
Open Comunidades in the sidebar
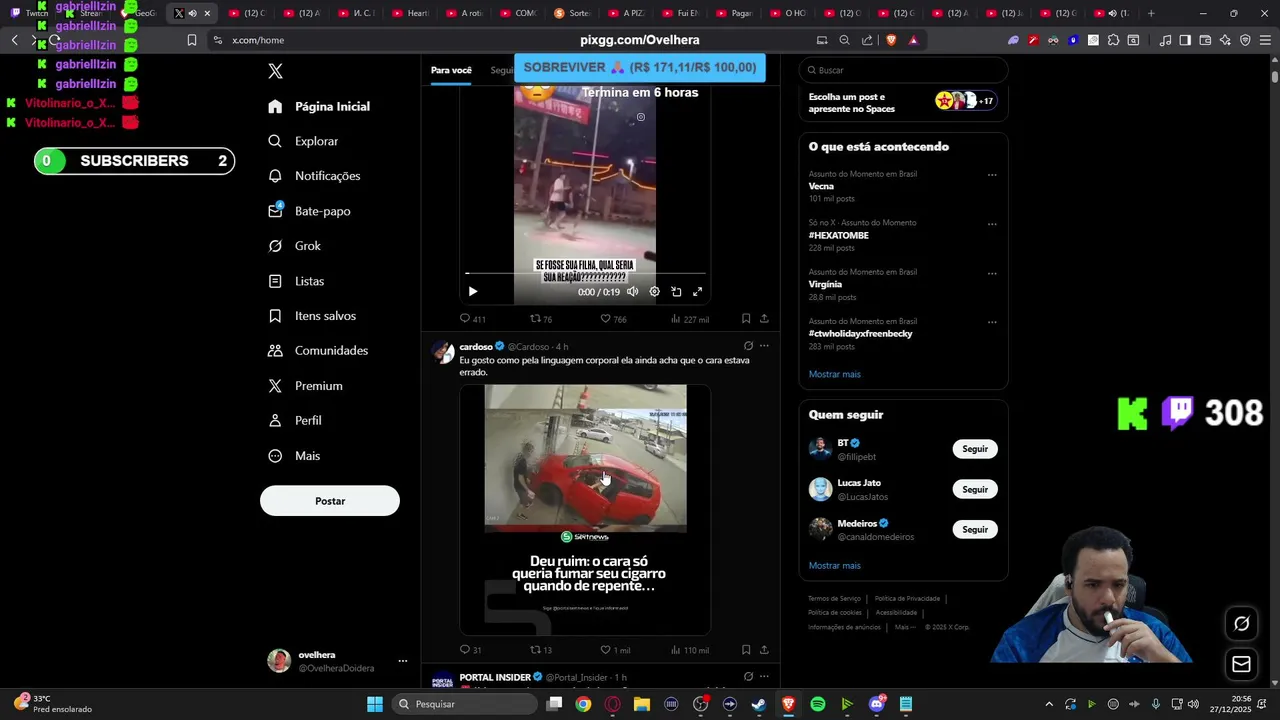318,351
